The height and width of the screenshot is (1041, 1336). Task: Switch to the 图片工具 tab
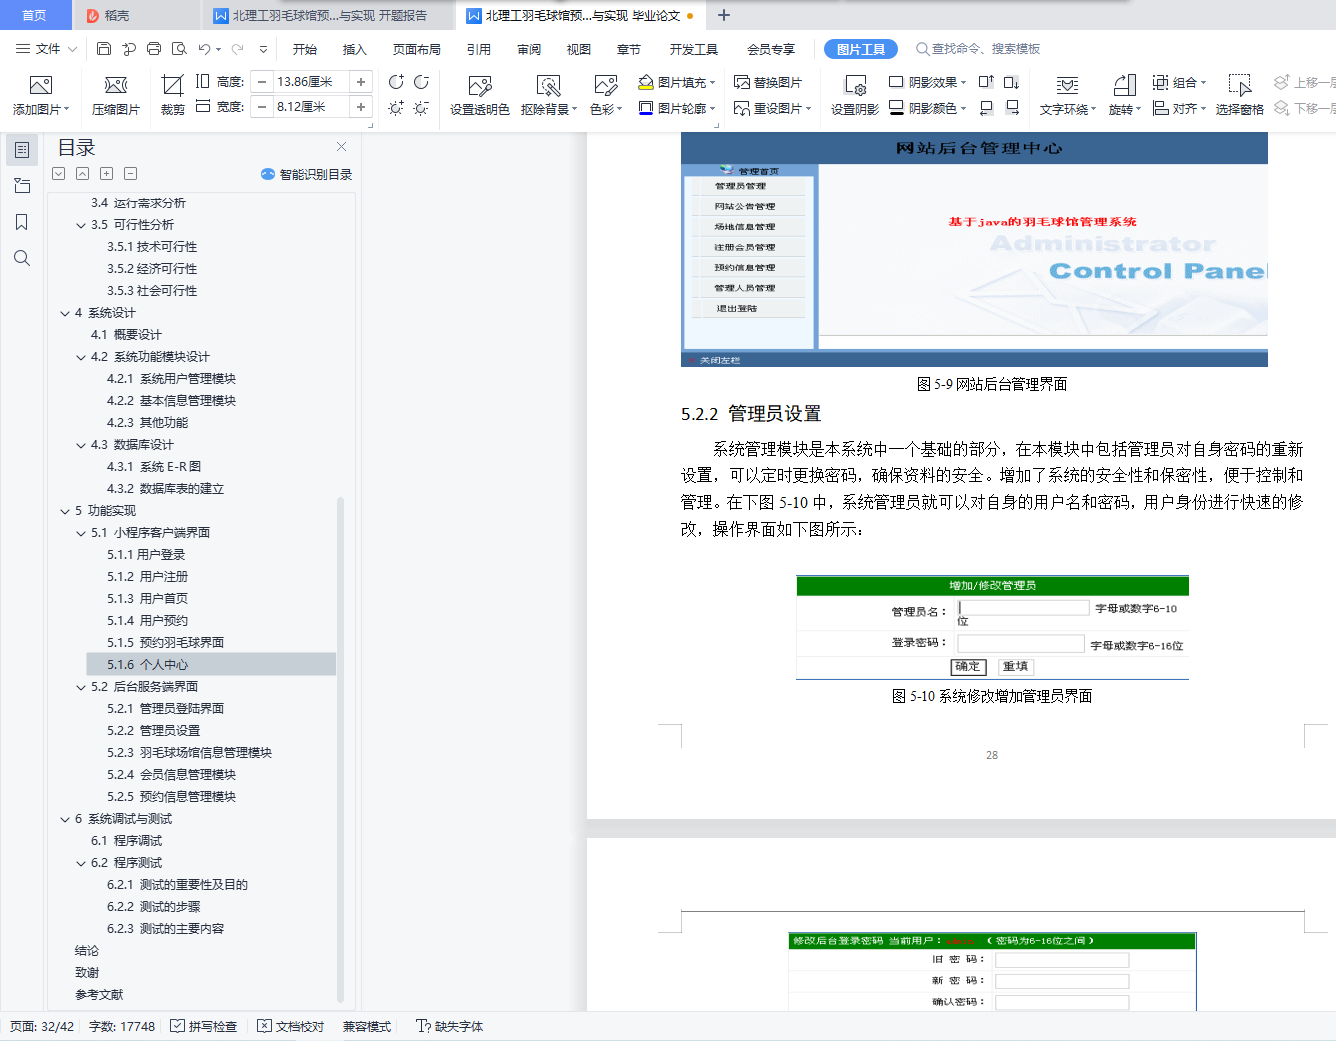861,49
